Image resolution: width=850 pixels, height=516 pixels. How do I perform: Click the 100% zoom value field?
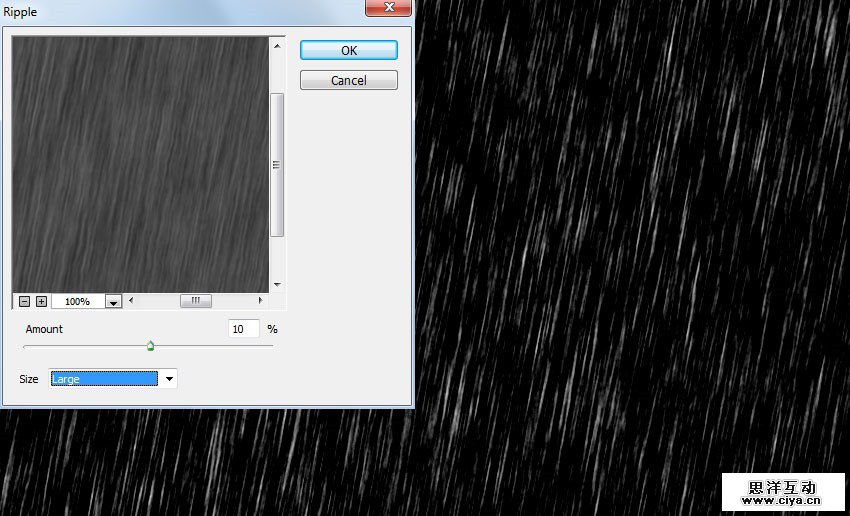pos(78,302)
